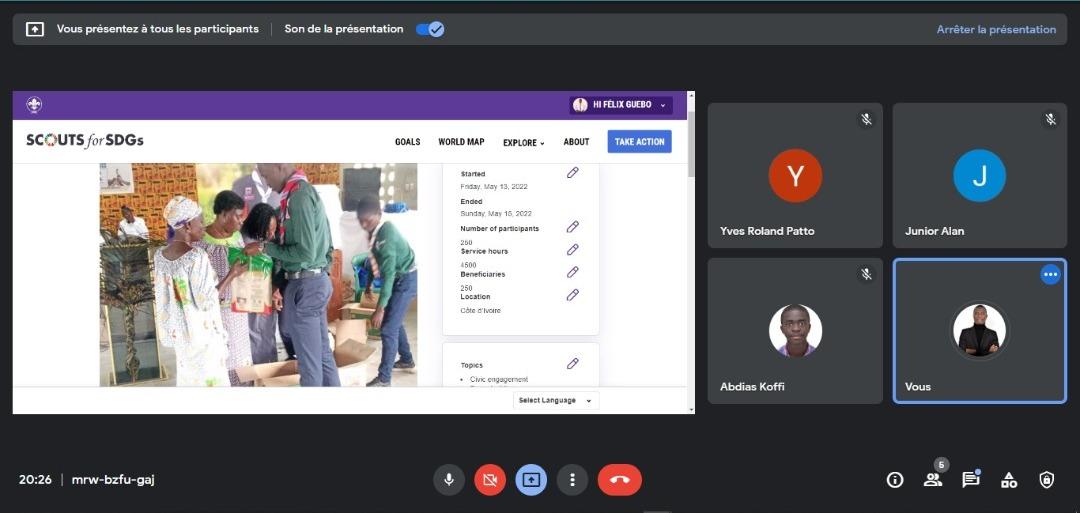Go to the WORLD MAP menu item
This screenshot has height=513, width=1080.
[x=461, y=142]
